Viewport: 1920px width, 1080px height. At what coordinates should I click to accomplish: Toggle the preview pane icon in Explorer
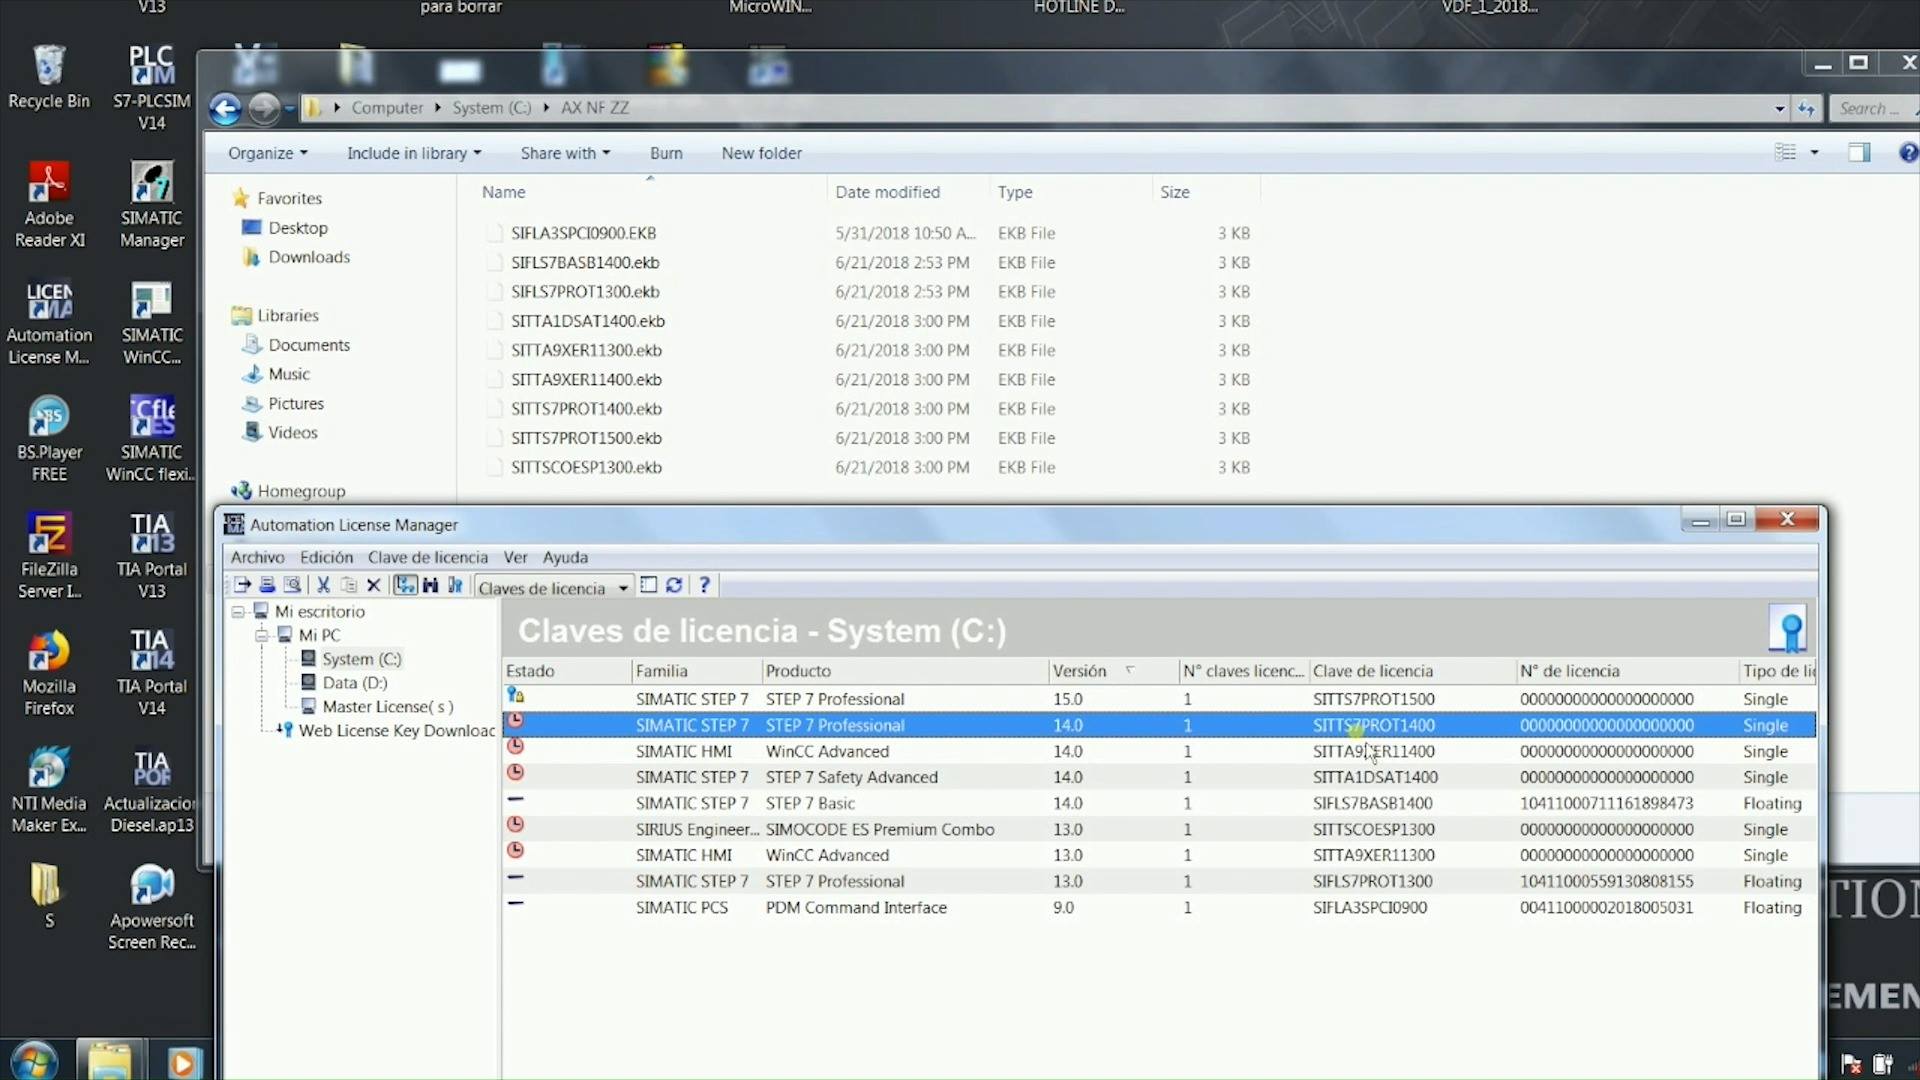[1859, 152]
